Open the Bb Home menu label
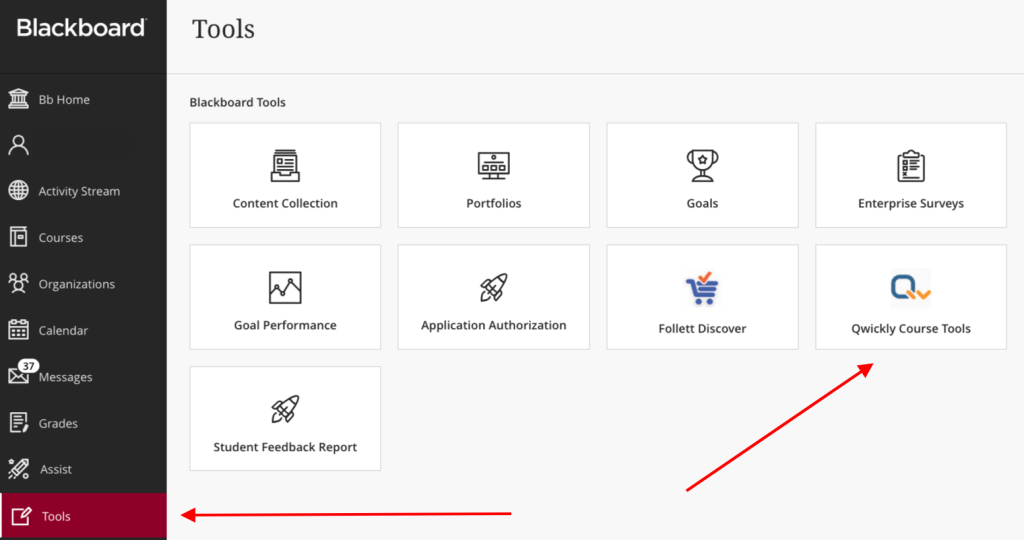This screenshot has height=540, width=1024. coord(64,99)
